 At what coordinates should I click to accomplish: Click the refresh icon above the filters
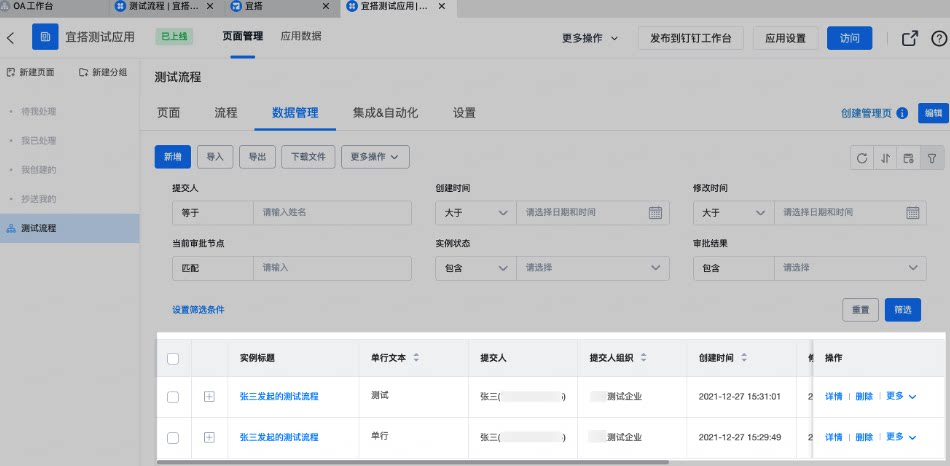point(862,159)
